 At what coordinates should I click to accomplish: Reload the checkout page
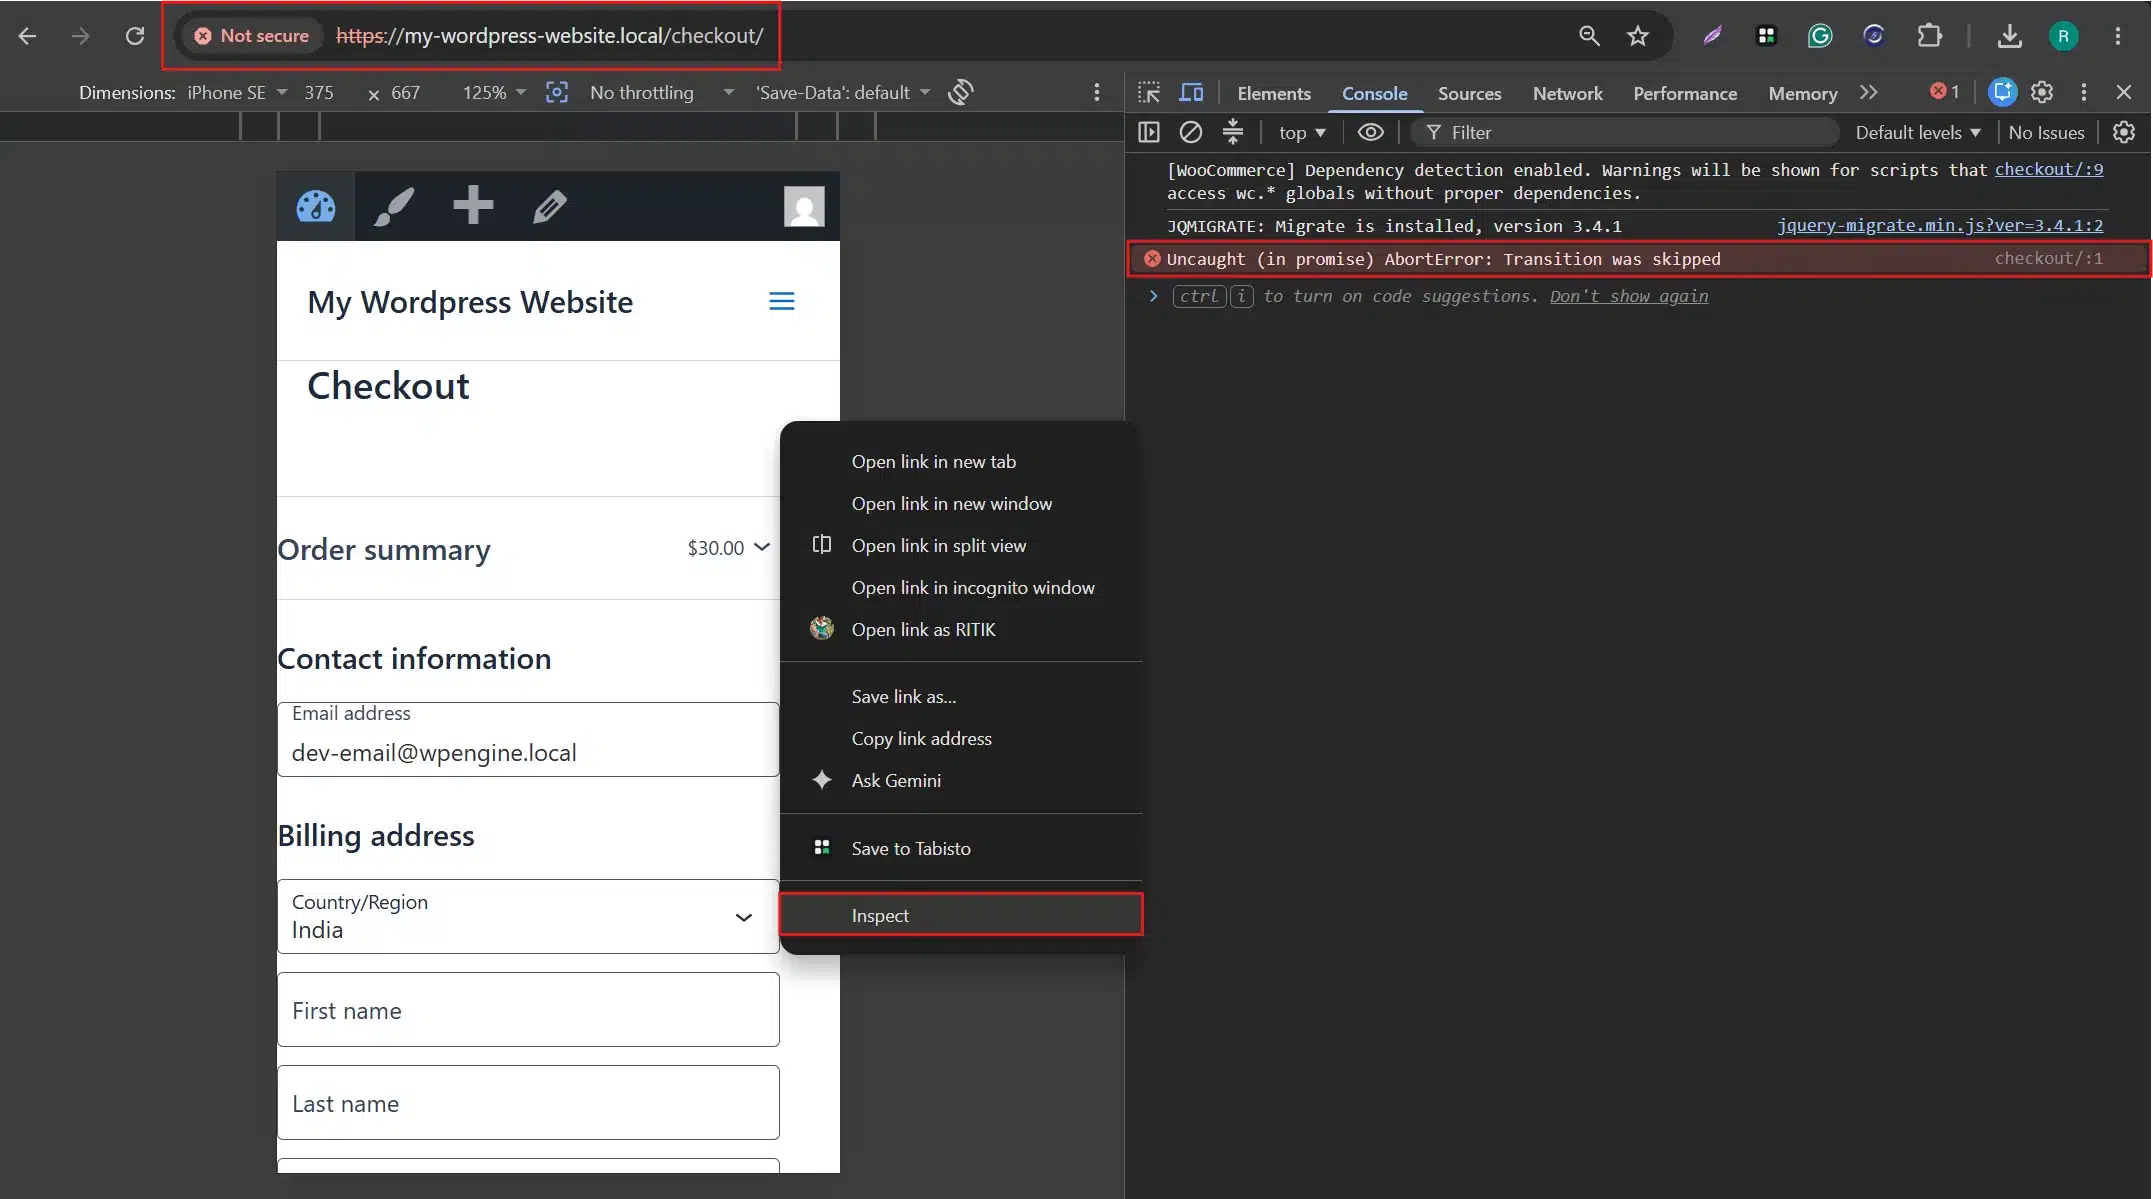pyautogui.click(x=134, y=36)
